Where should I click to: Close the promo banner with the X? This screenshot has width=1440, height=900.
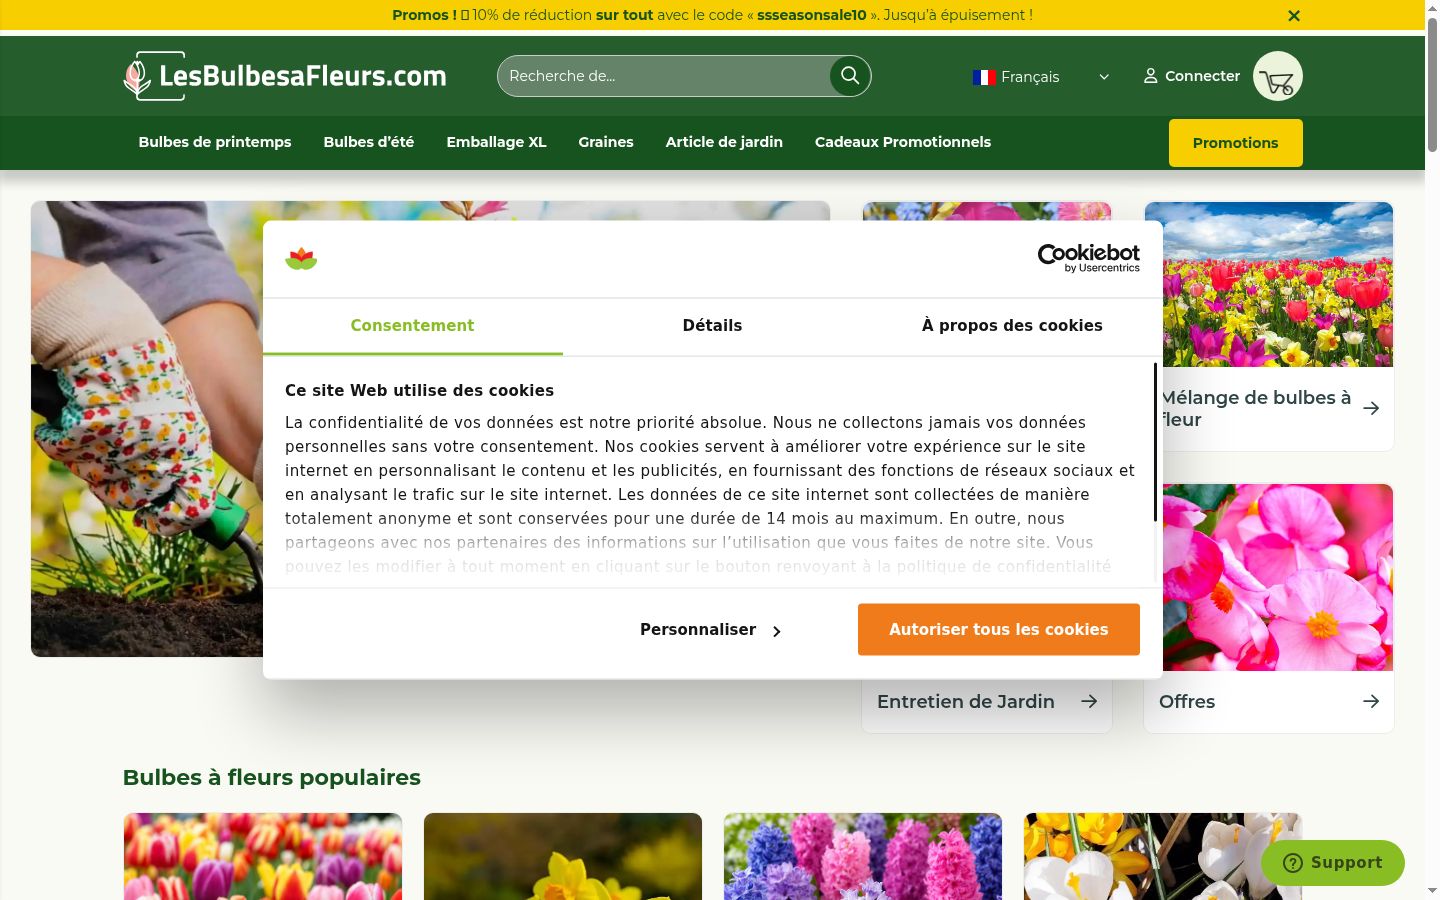coord(1294,15)
